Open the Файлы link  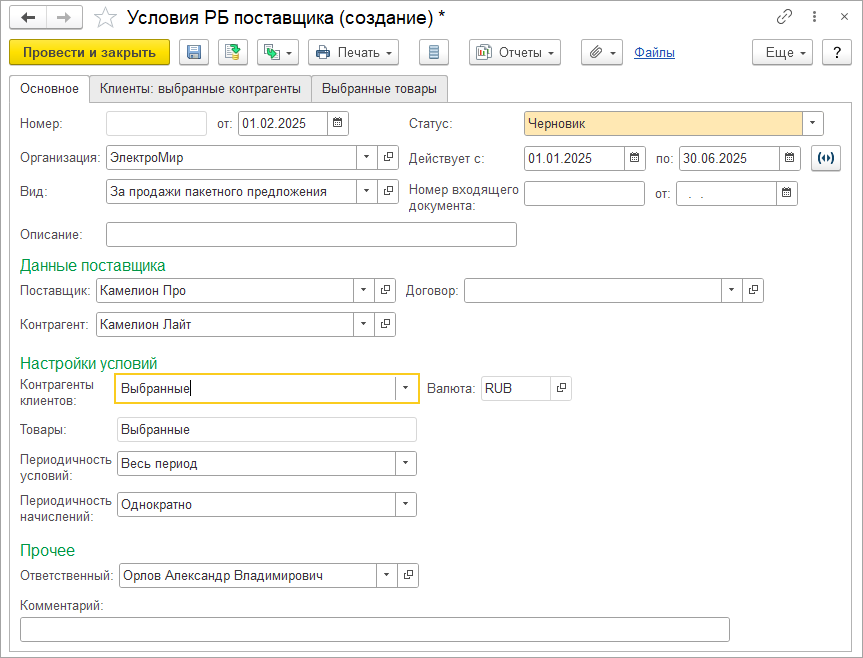tap(654, 53)
